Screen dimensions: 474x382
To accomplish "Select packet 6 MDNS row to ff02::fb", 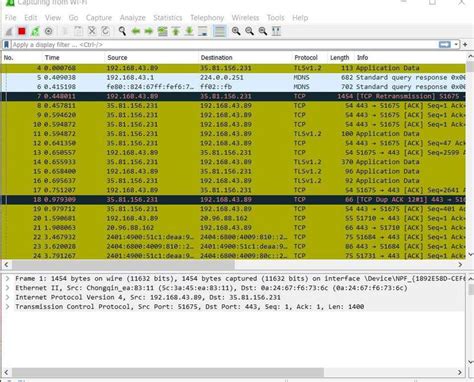I will click(x=233, y=87).
